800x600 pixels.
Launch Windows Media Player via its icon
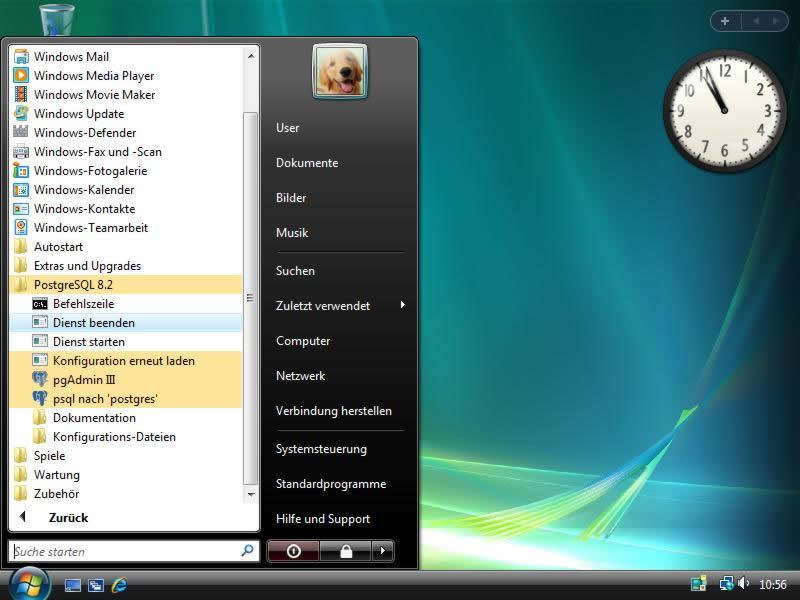click(21, 76)
